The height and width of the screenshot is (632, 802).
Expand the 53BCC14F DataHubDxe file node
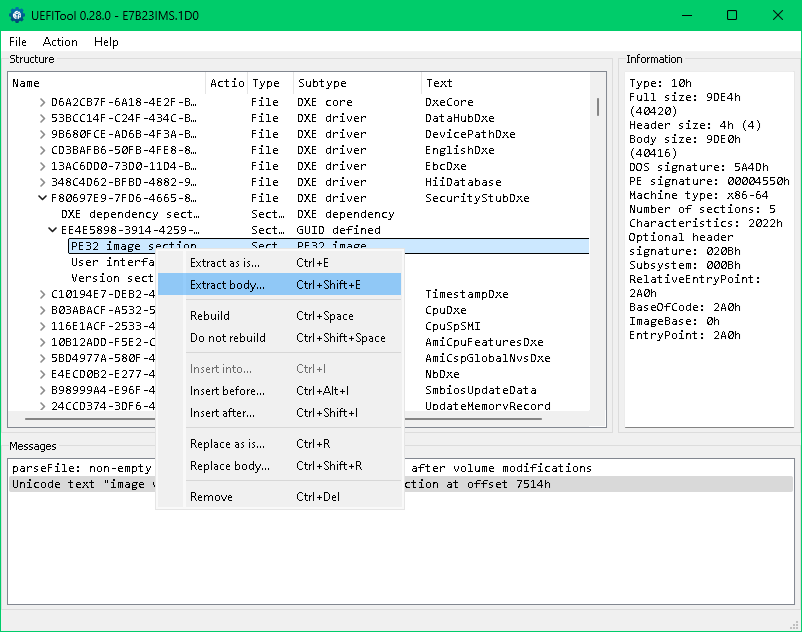coord(42,118)
